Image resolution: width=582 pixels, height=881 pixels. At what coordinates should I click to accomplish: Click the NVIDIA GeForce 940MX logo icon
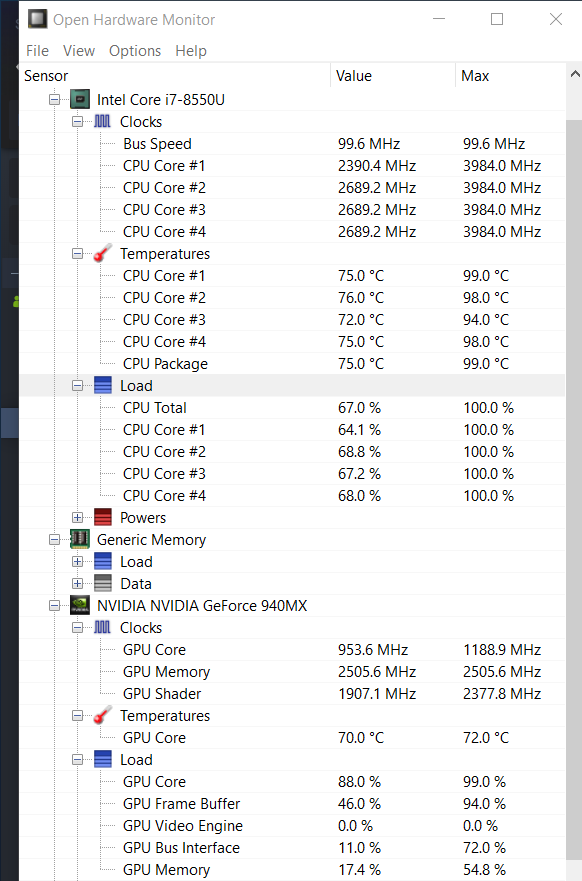[80, 606]
